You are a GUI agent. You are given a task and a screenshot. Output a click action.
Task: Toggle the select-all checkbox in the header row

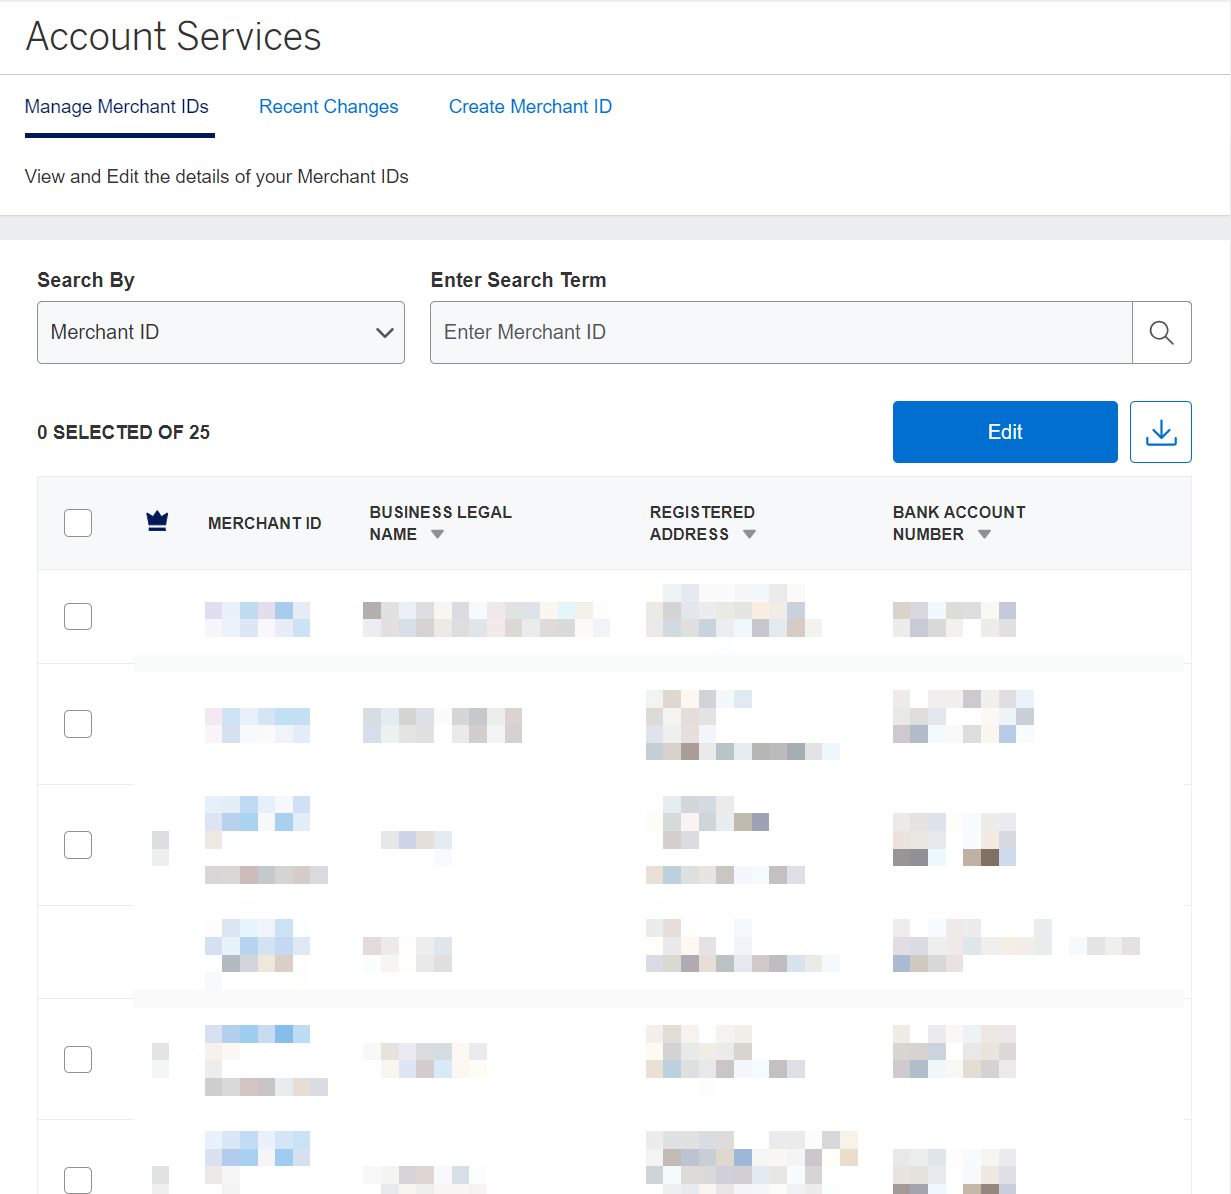(x=77, y=522)
